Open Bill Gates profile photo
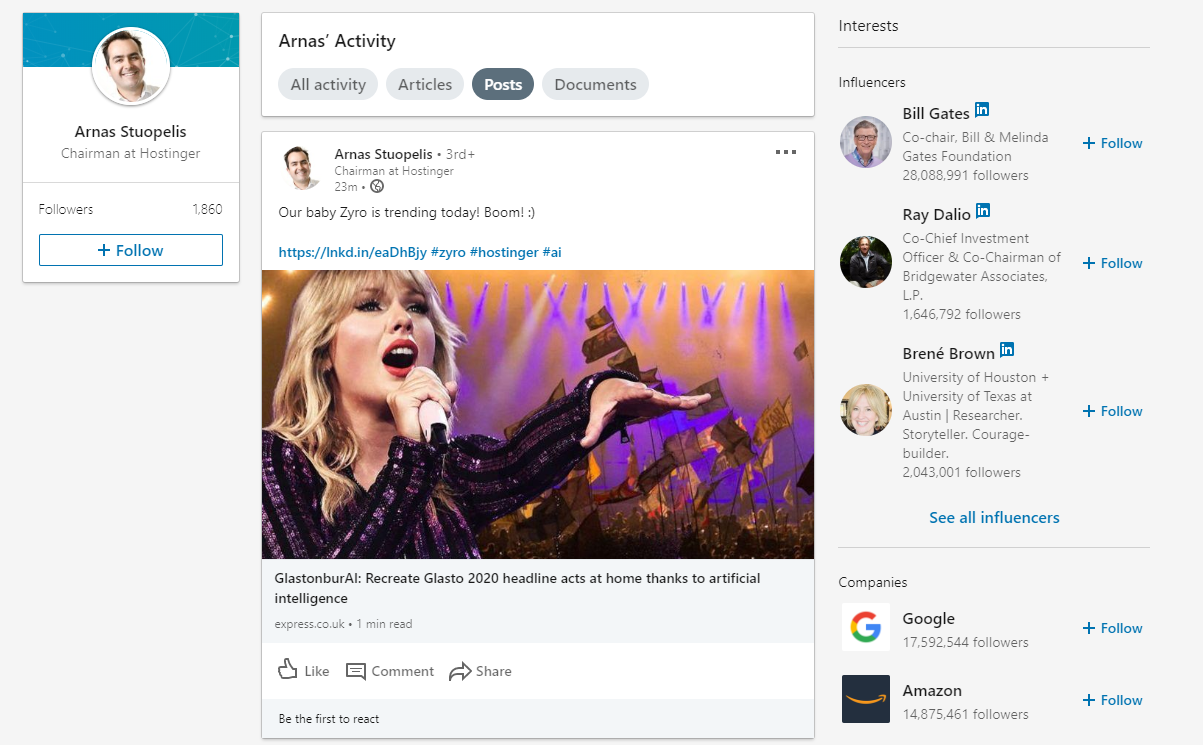This screenshot has height=745, width=1203. tap(866, 142)
